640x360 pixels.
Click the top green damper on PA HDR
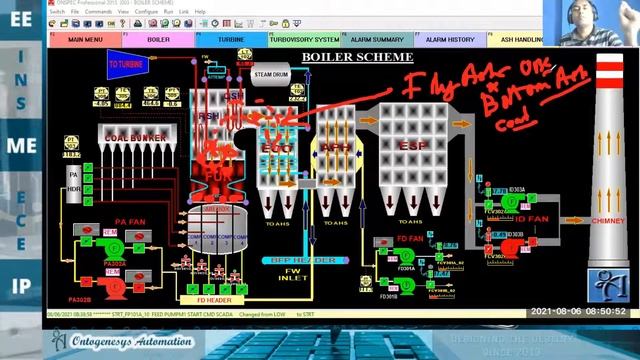point(88,167)
